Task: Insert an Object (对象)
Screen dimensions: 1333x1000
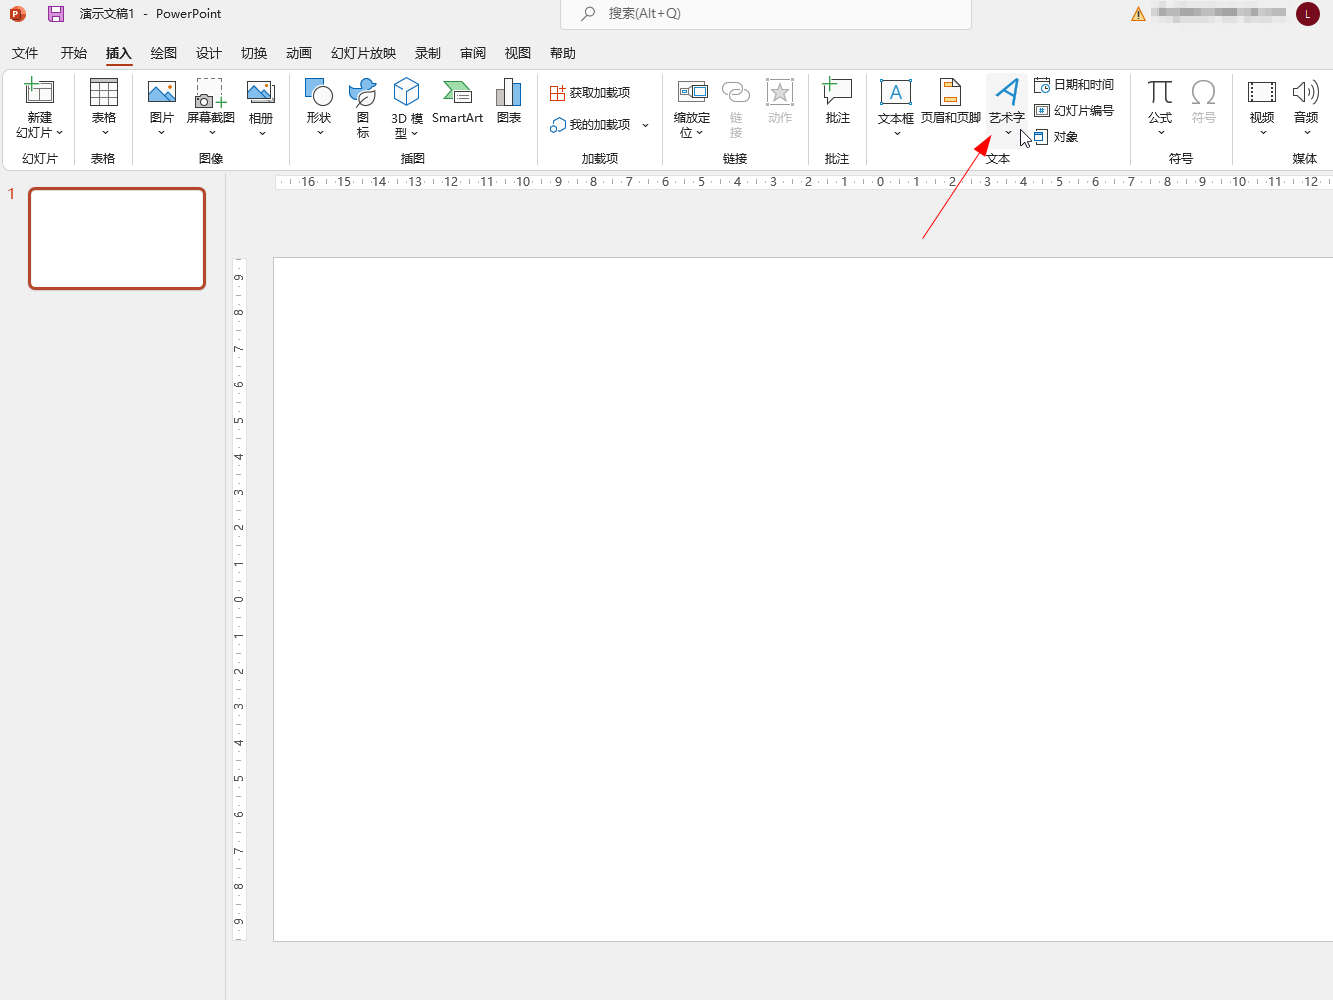Action: (1056, 137)
